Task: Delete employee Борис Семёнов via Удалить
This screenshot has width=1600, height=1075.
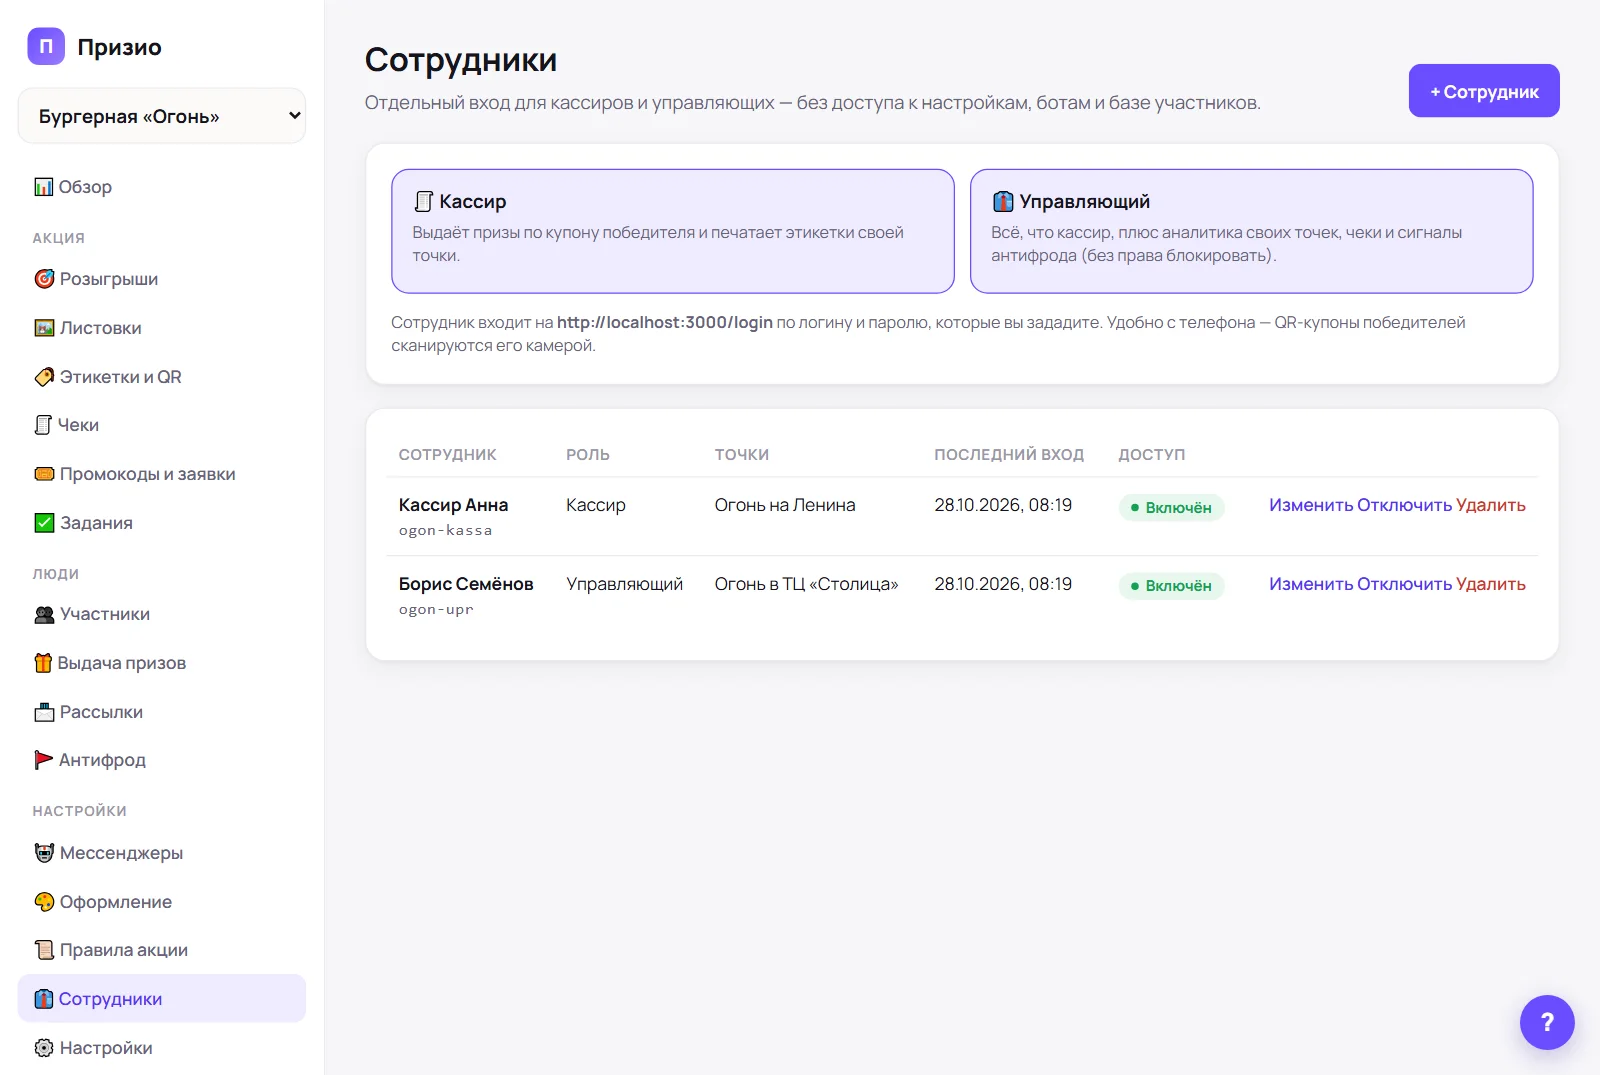Action: [1491, 584]
